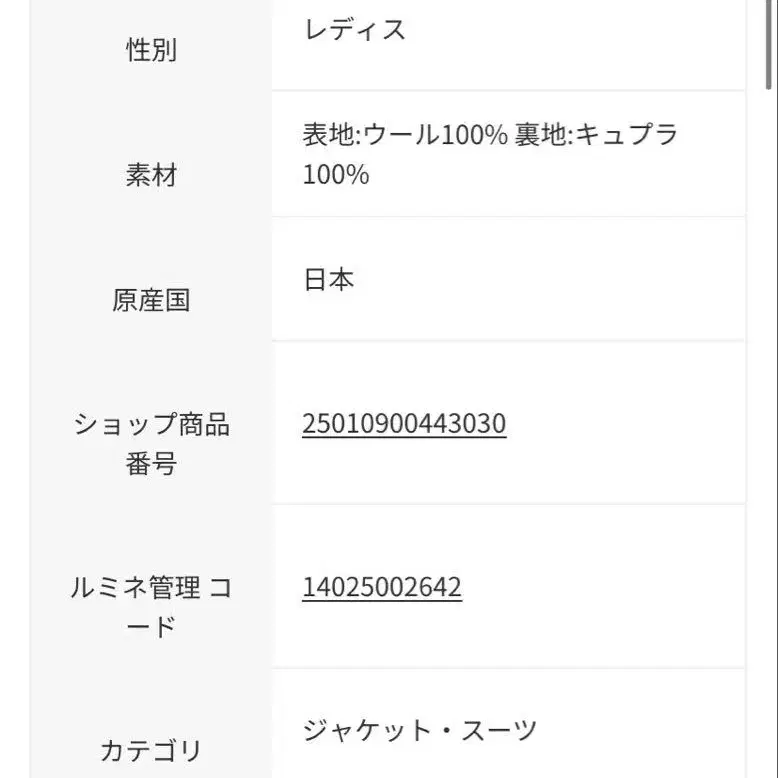Click the word ショップ in the label
The image size is (778, 778).
tap(123, 425)
